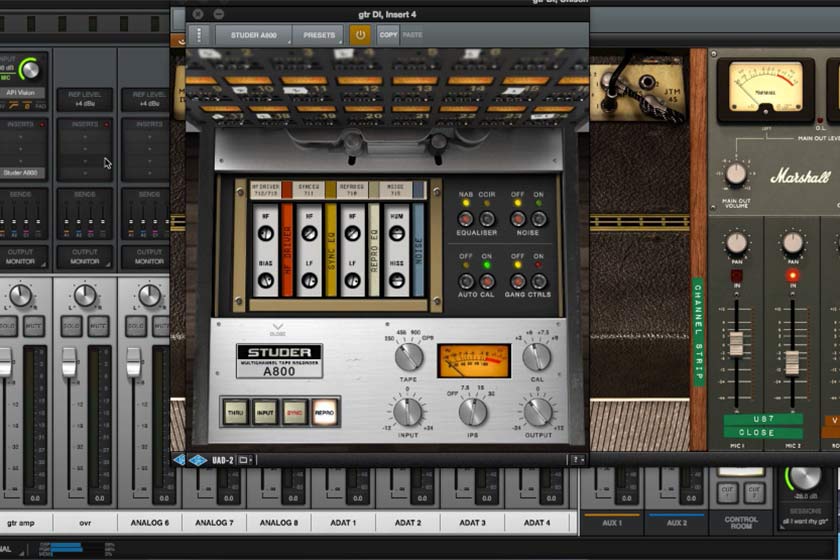Solo the ovr channel
This screenshot has width=840, height=560.
[71, 326]
